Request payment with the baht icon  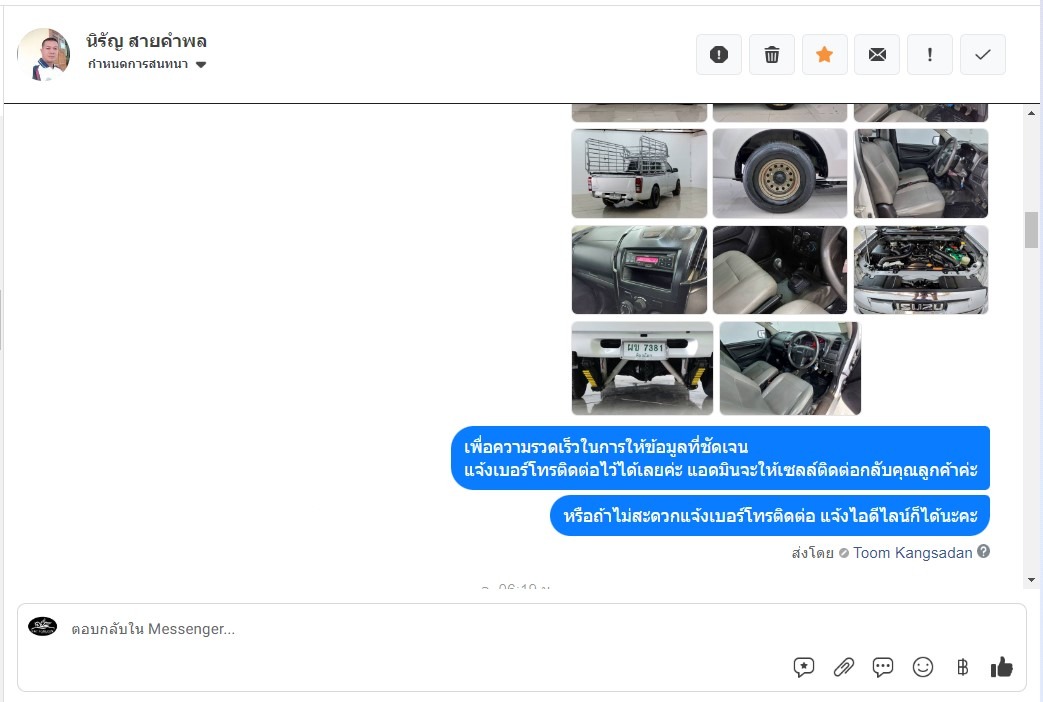point(963,667)
